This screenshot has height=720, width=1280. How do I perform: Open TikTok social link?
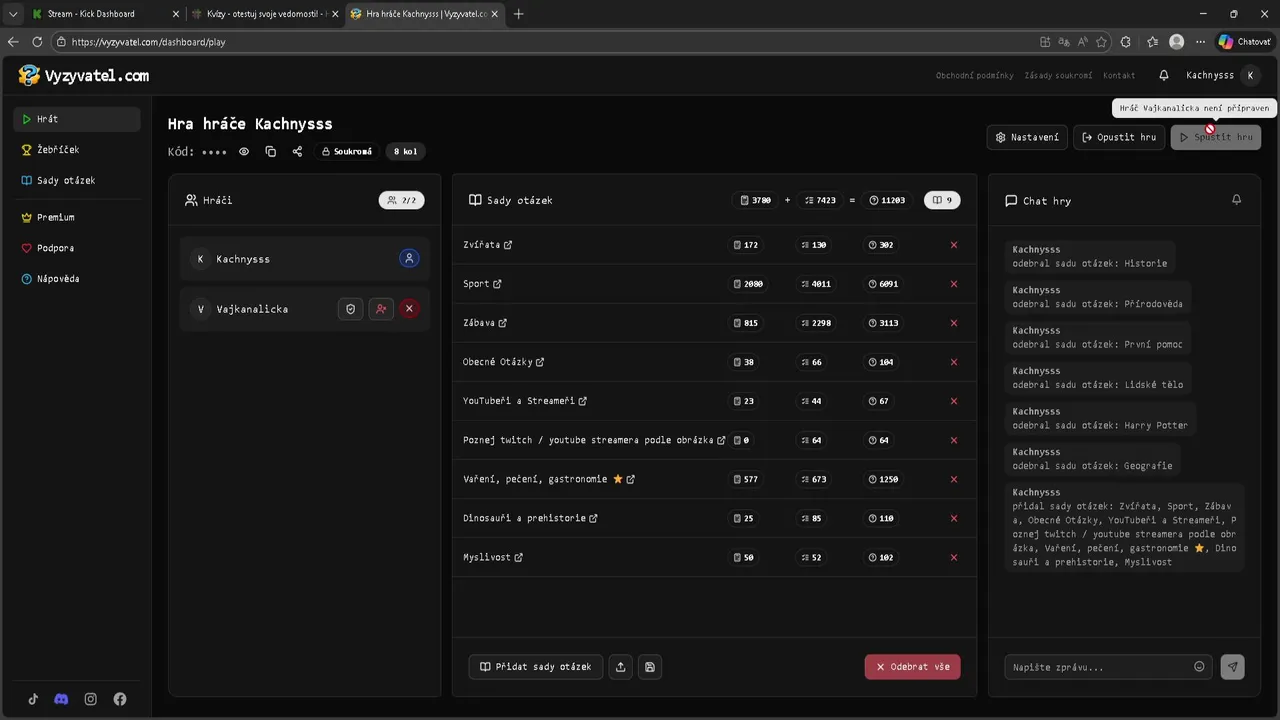(x=33, y=699)
